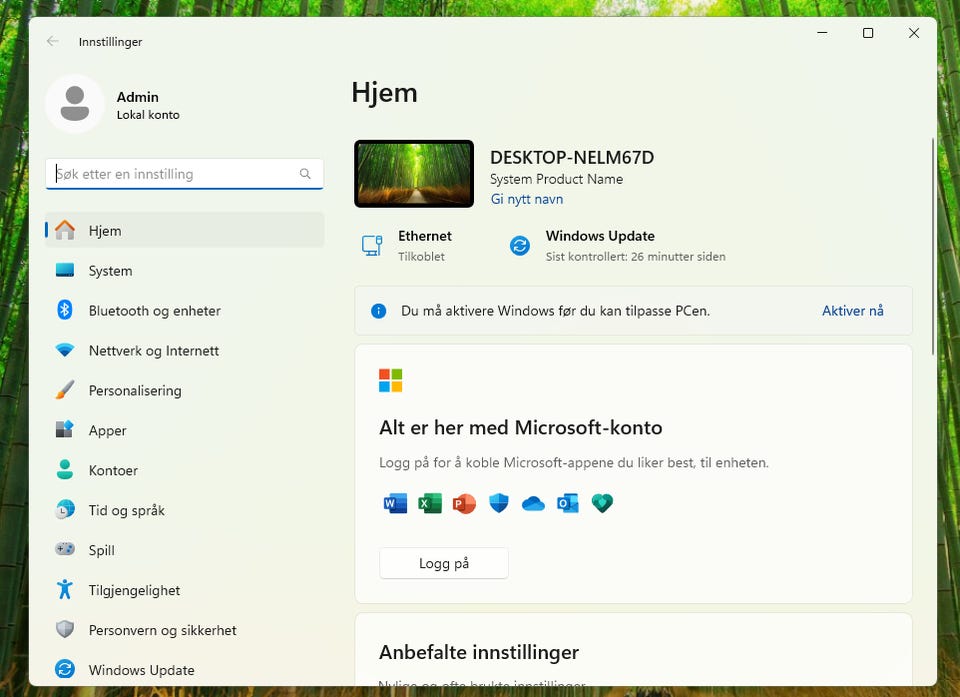Open the Hjem menu item
Screen dimensions: 960x697
point(184,230)
